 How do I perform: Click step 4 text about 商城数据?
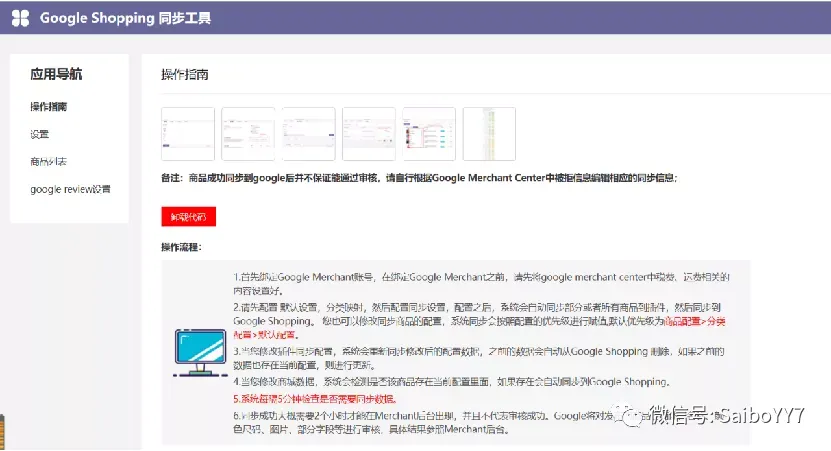[452, 382]
